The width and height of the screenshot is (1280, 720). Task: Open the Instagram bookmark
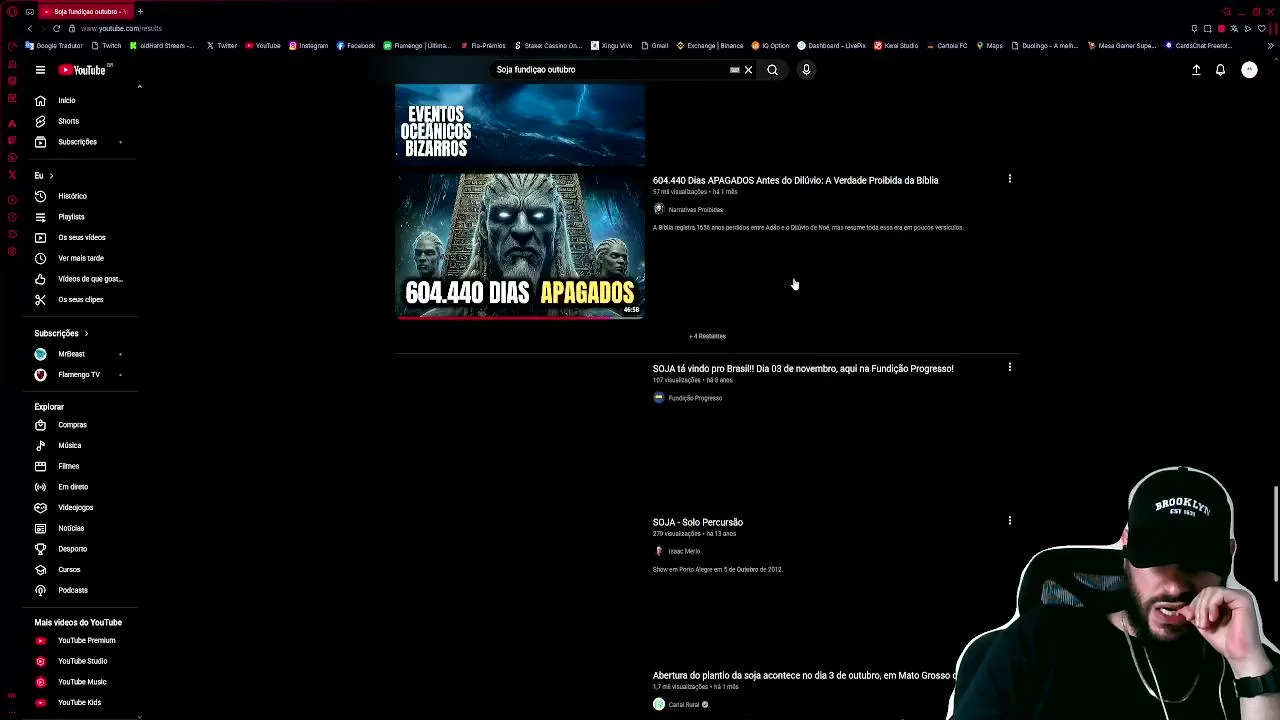pyautogui.click(x=308, y=45)
